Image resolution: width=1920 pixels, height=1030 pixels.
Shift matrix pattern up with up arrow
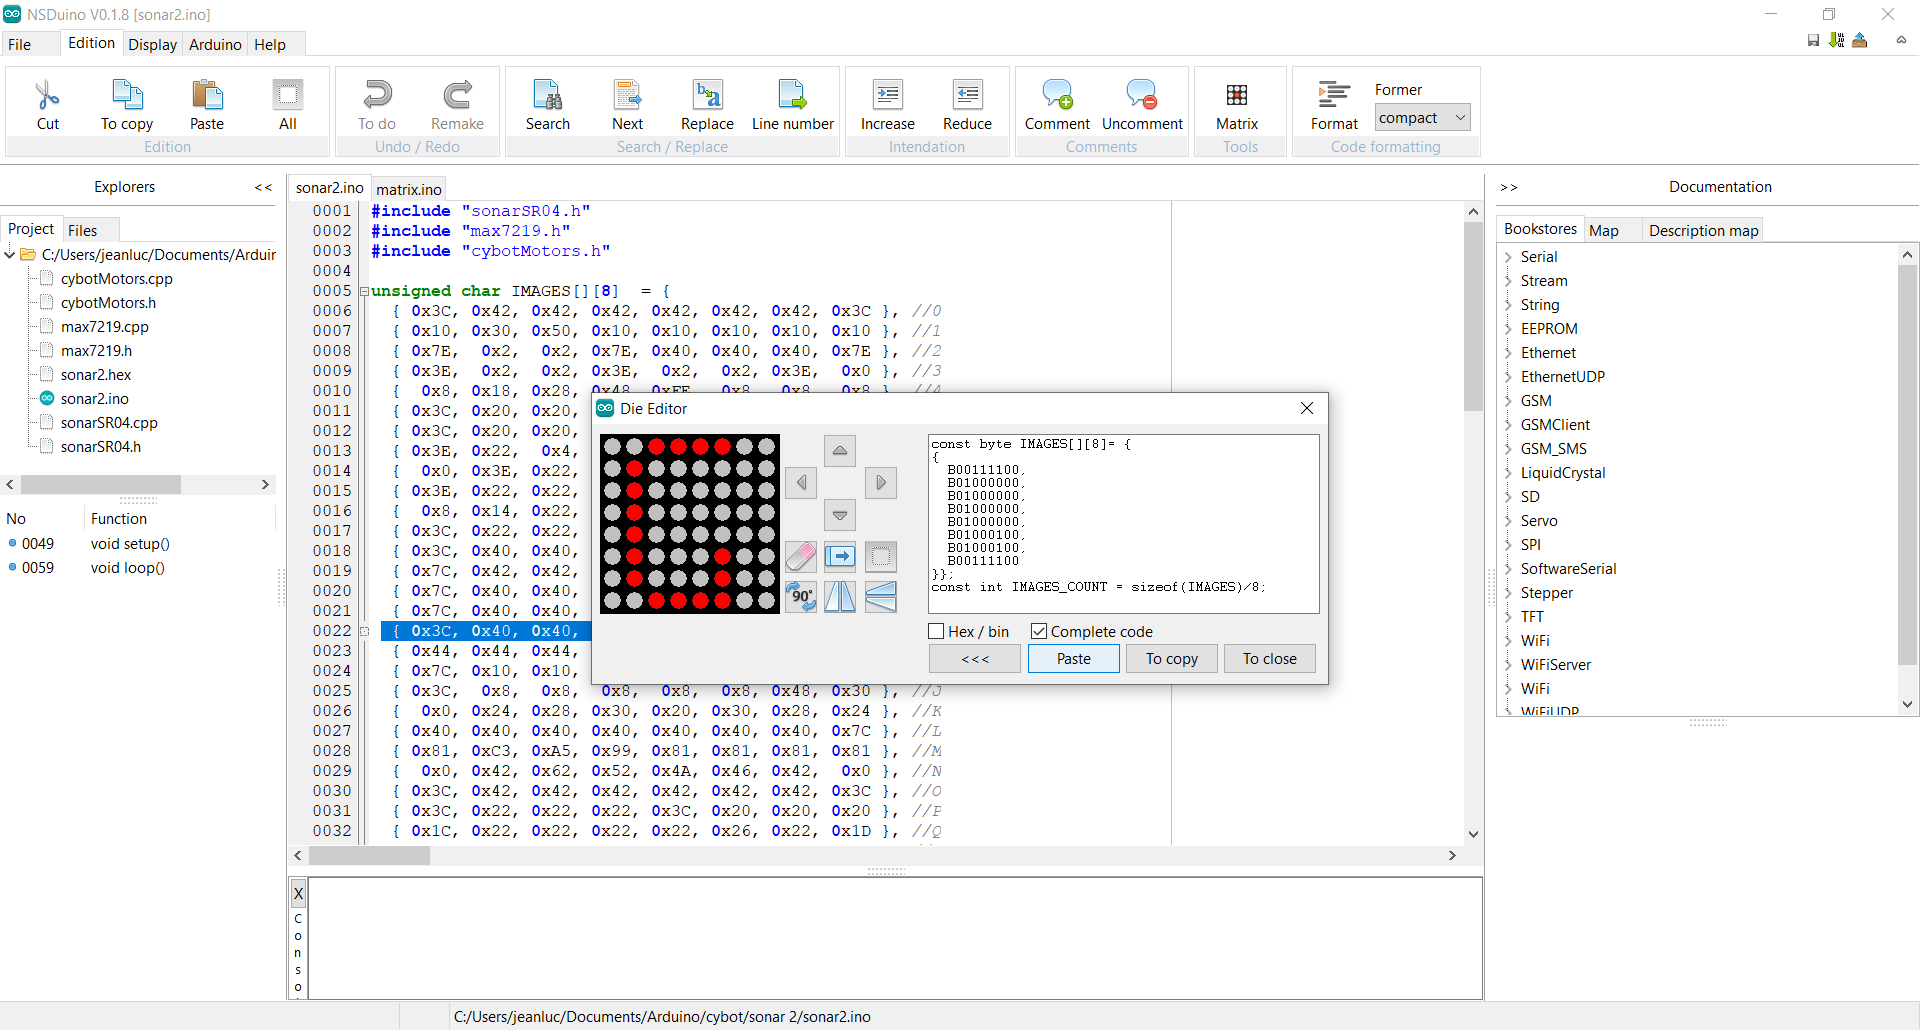pos(840,451)
